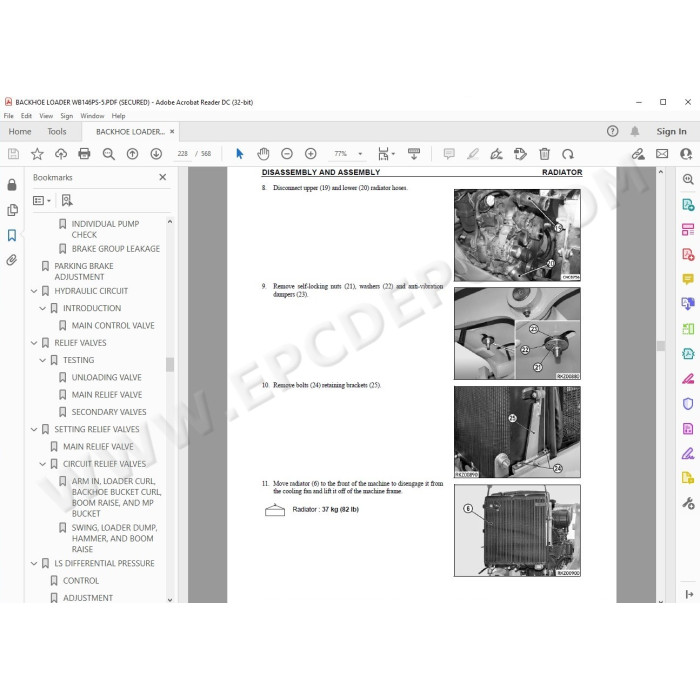Click the upload to cloud icon
The image size is (700, 700).
61,154
